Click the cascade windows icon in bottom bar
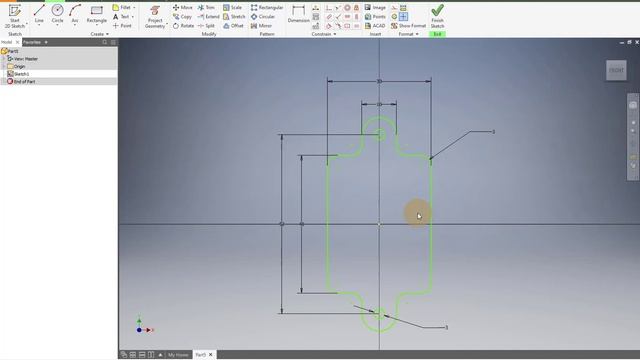Viewport: 640px width, 360px height. point(124,355)
